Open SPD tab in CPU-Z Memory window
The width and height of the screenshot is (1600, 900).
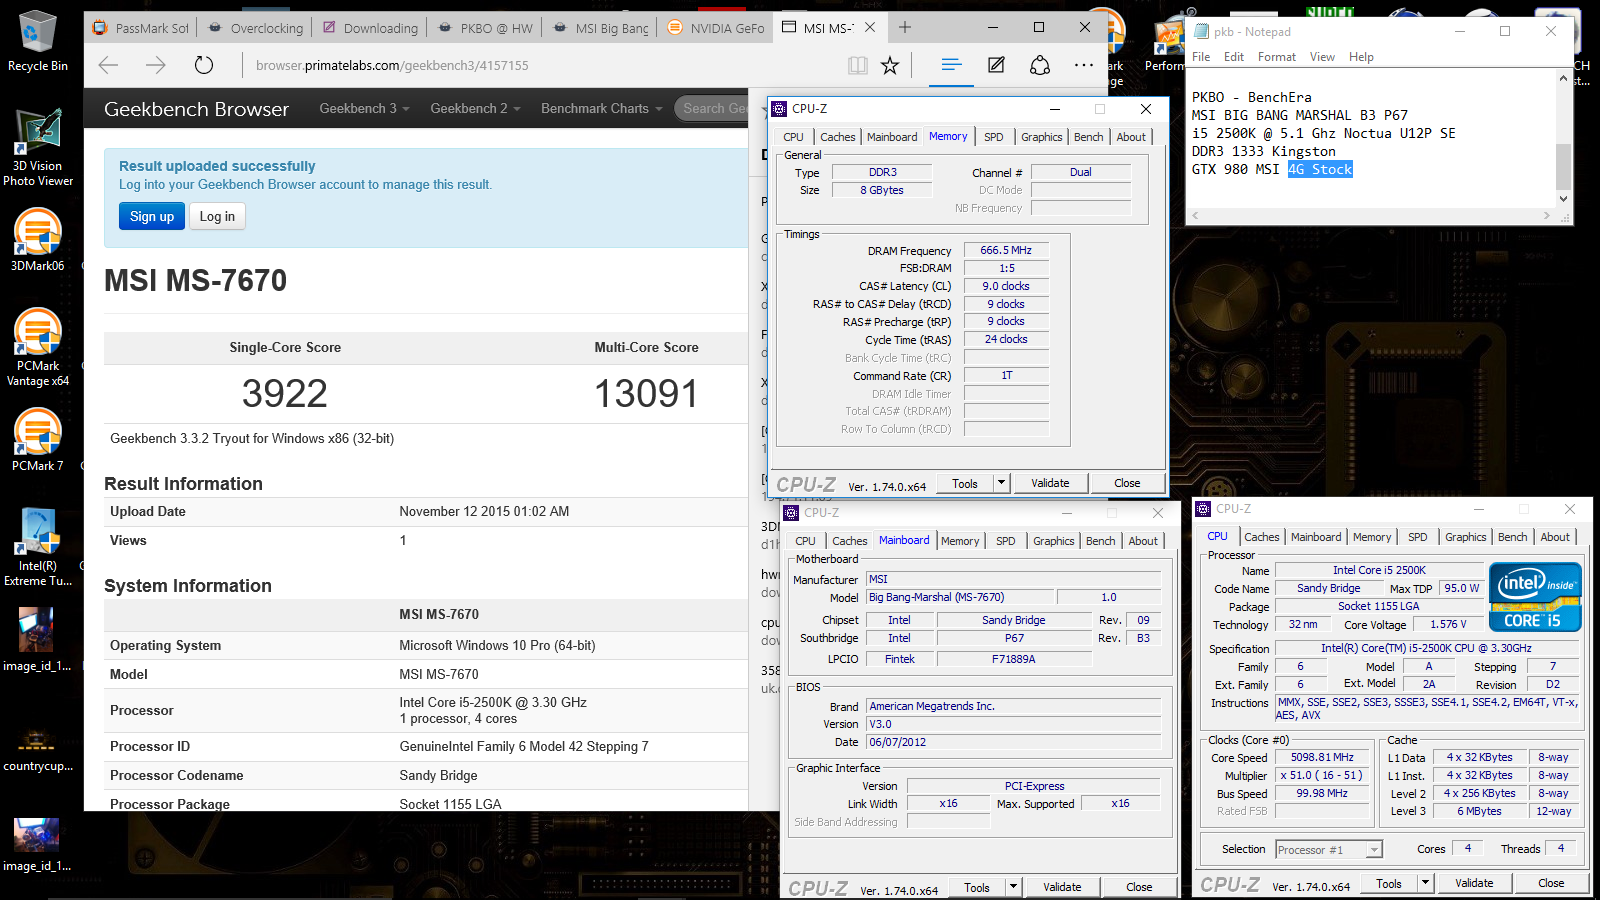[x=993, y=137]
